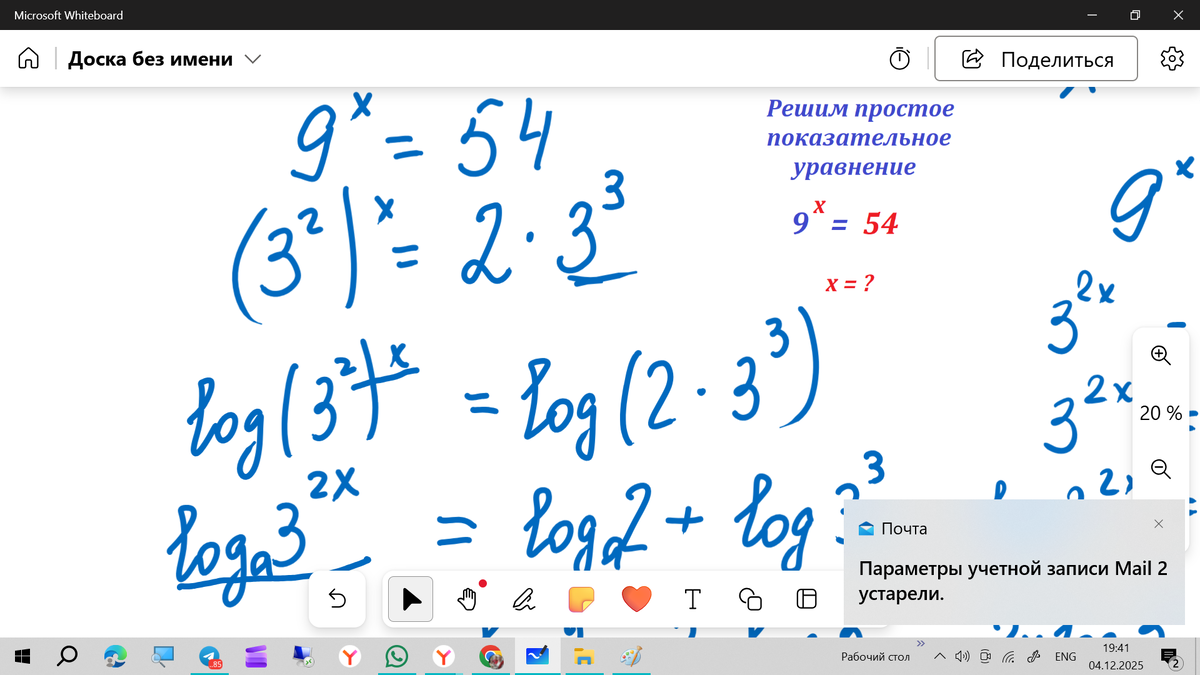Open the Mail 2 account notification message
This screenshot has height=675, width=1200.
click(x=1013, y=581)
